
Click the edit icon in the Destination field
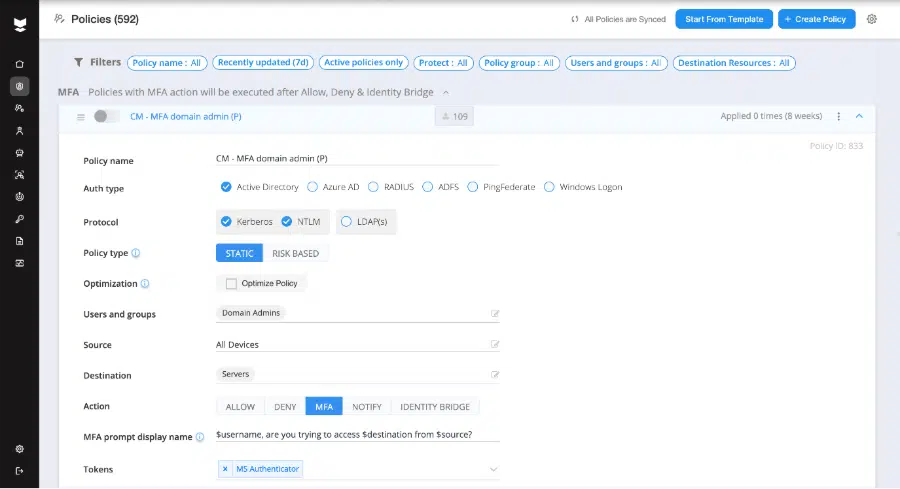494,375
